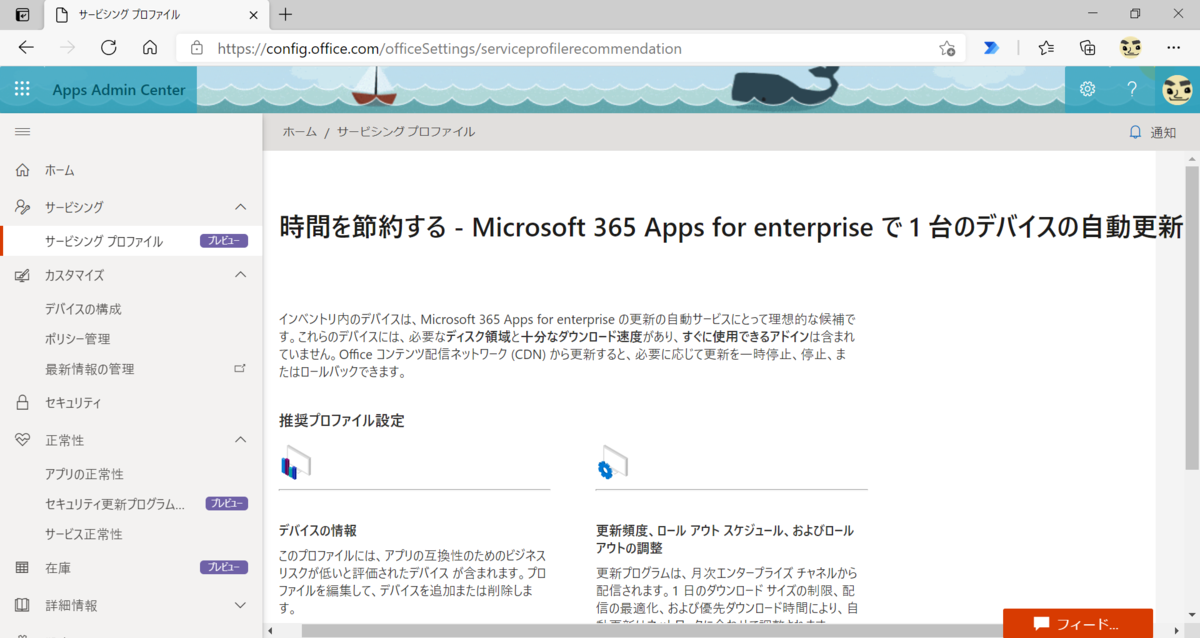Click ホーム breadcrumb link
This screenshot has height=638, width=1200.
coord(300,132)
